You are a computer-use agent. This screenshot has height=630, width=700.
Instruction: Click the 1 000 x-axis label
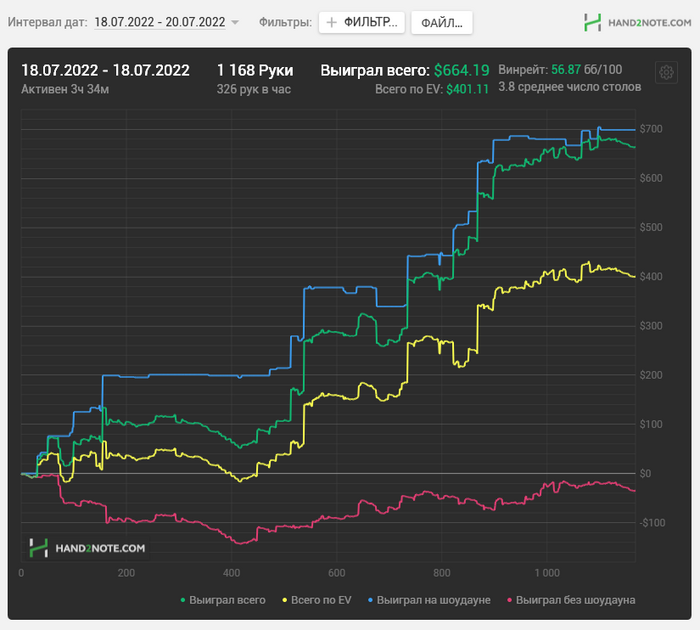point(547,573)
